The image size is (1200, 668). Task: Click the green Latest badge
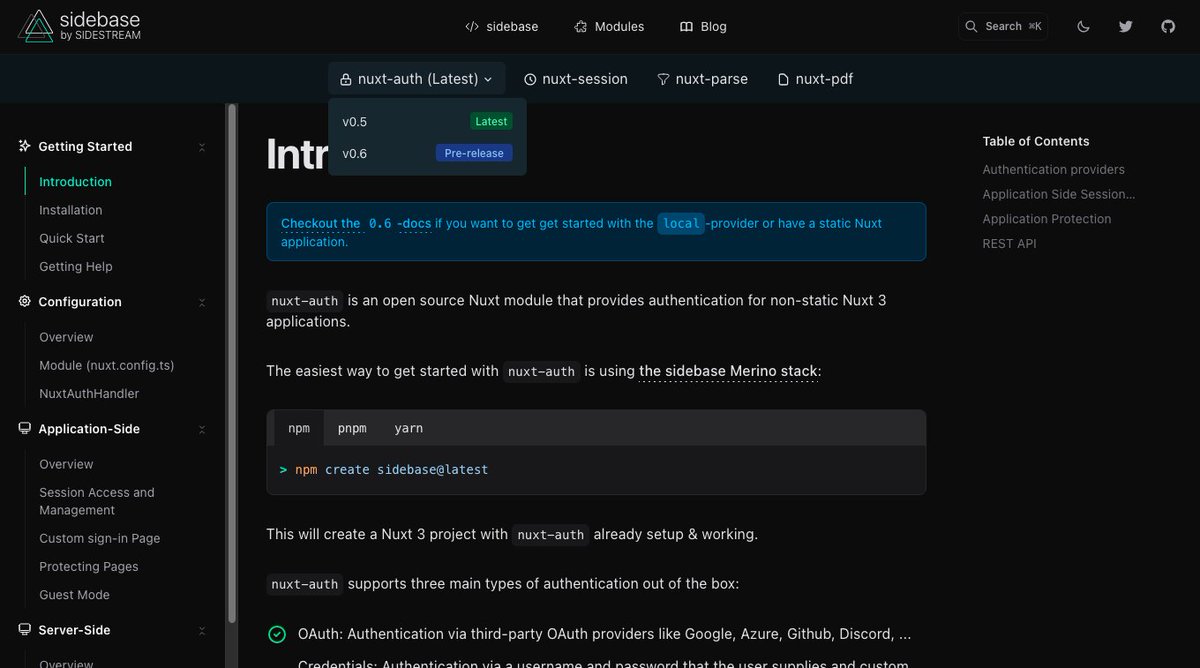491,121
